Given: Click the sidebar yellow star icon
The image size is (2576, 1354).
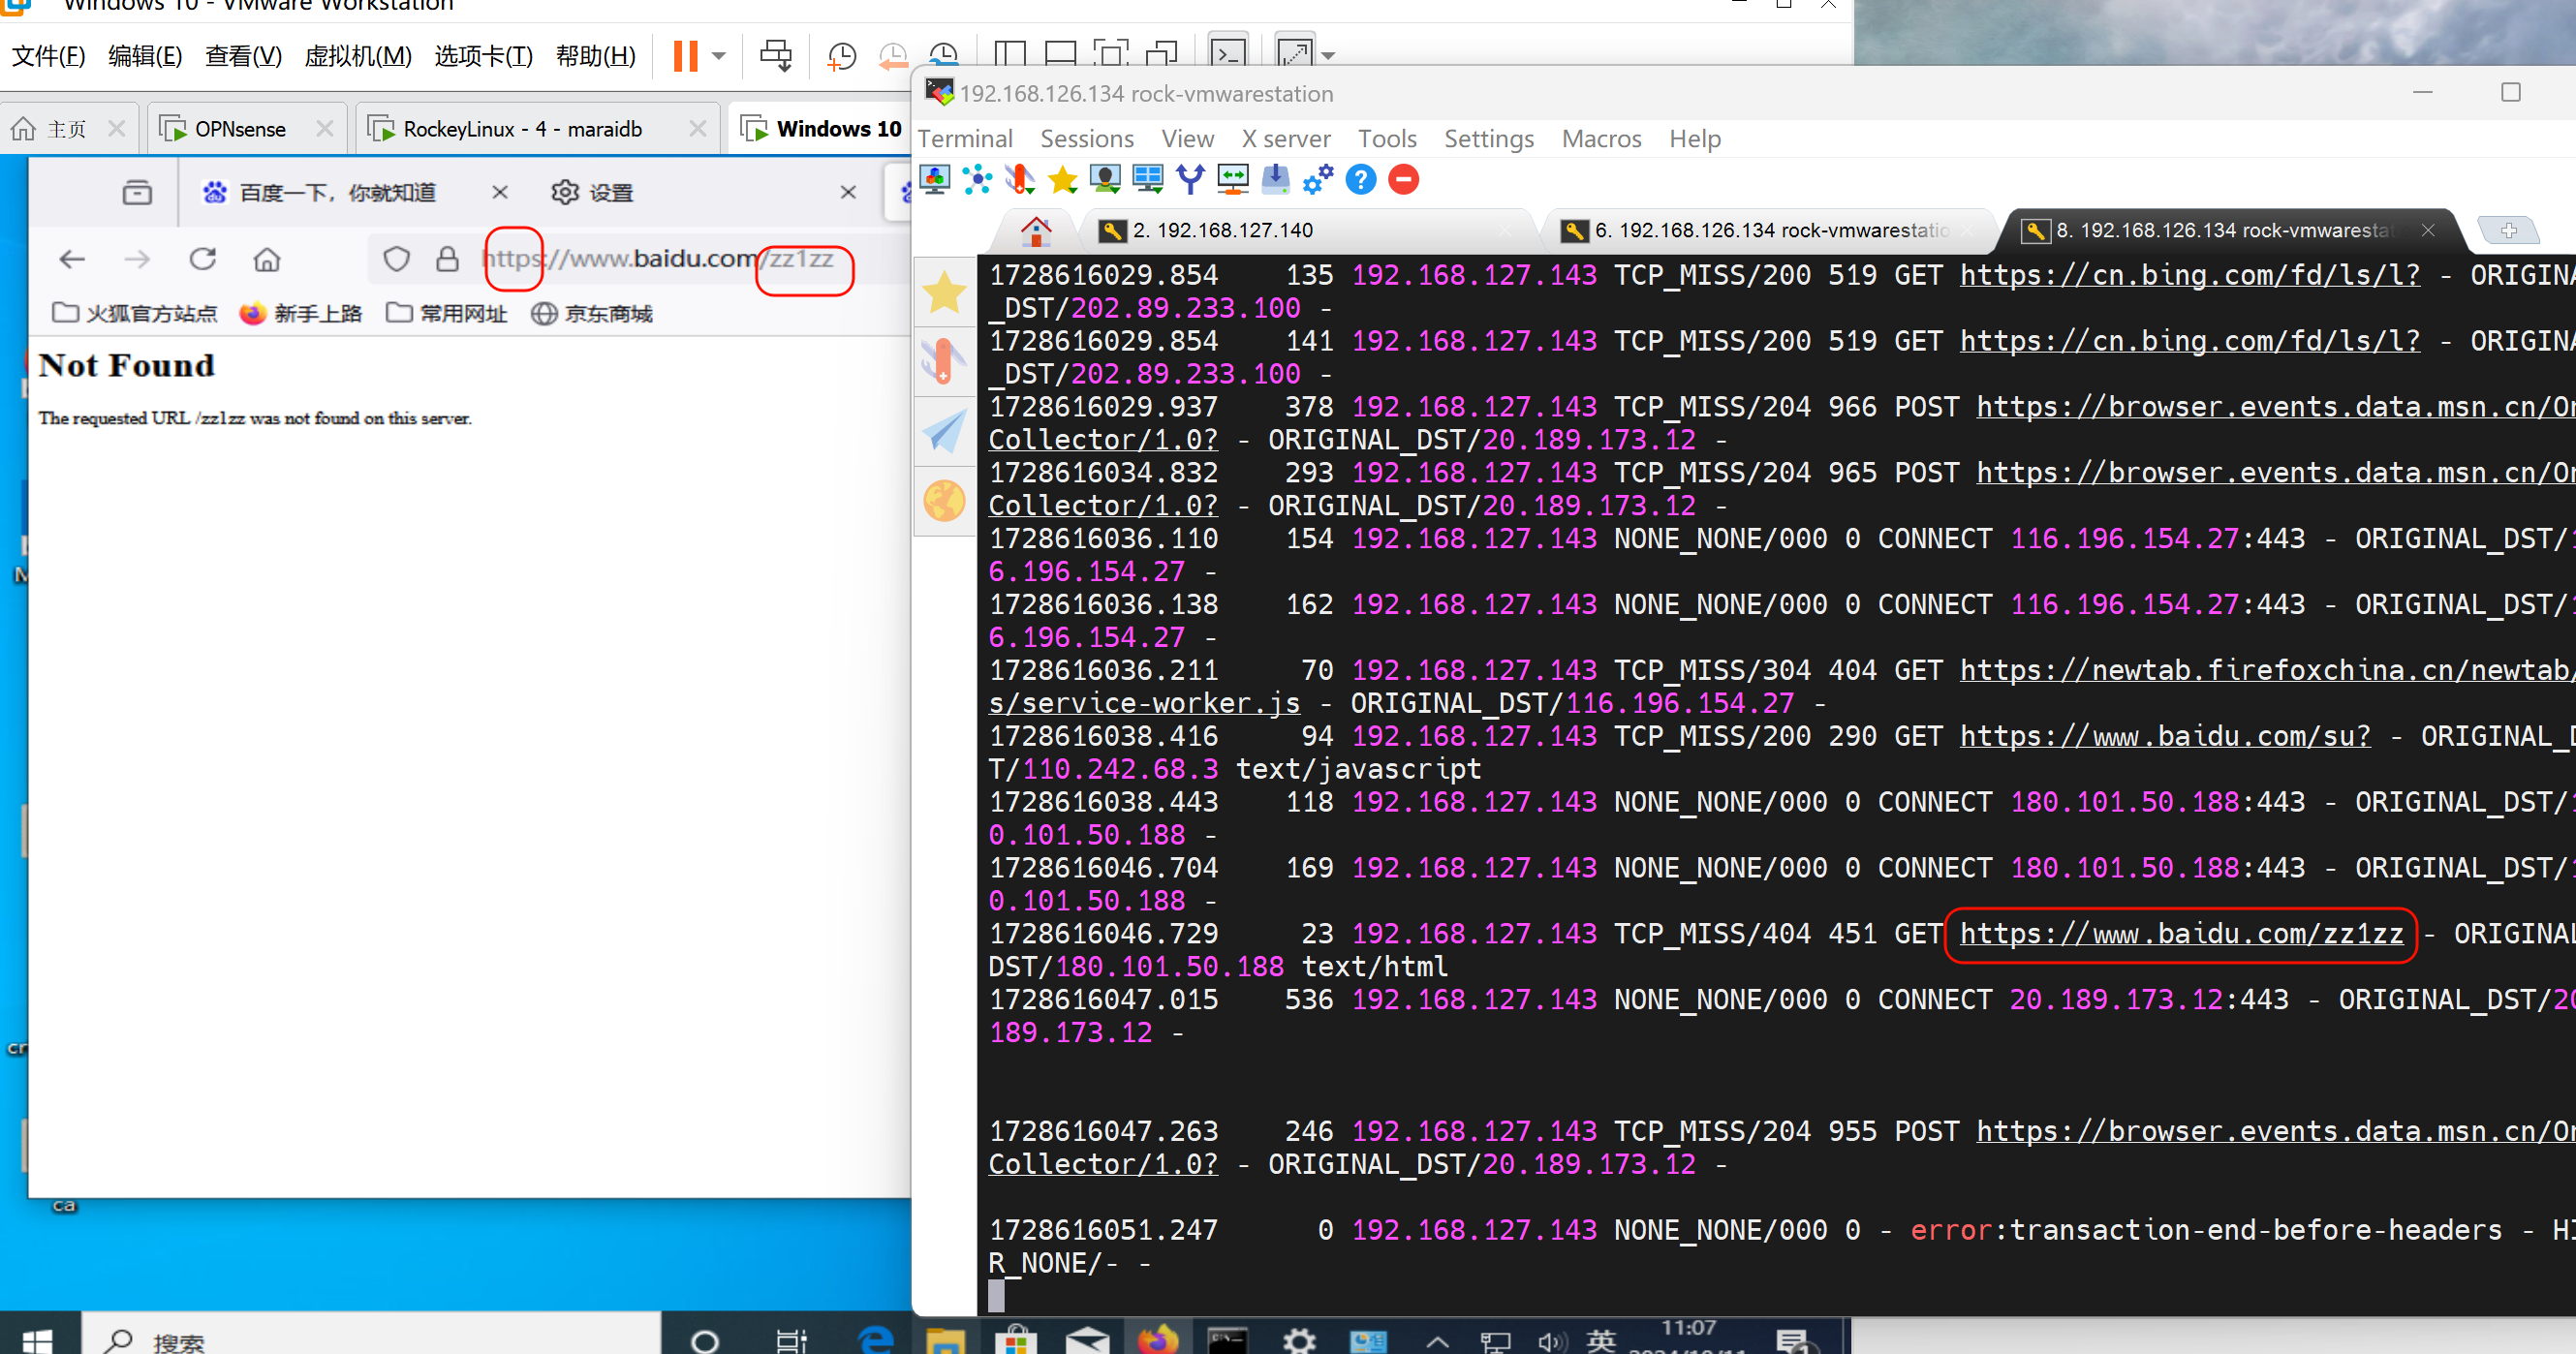Looking at the screenshot, I should point(944,293).
